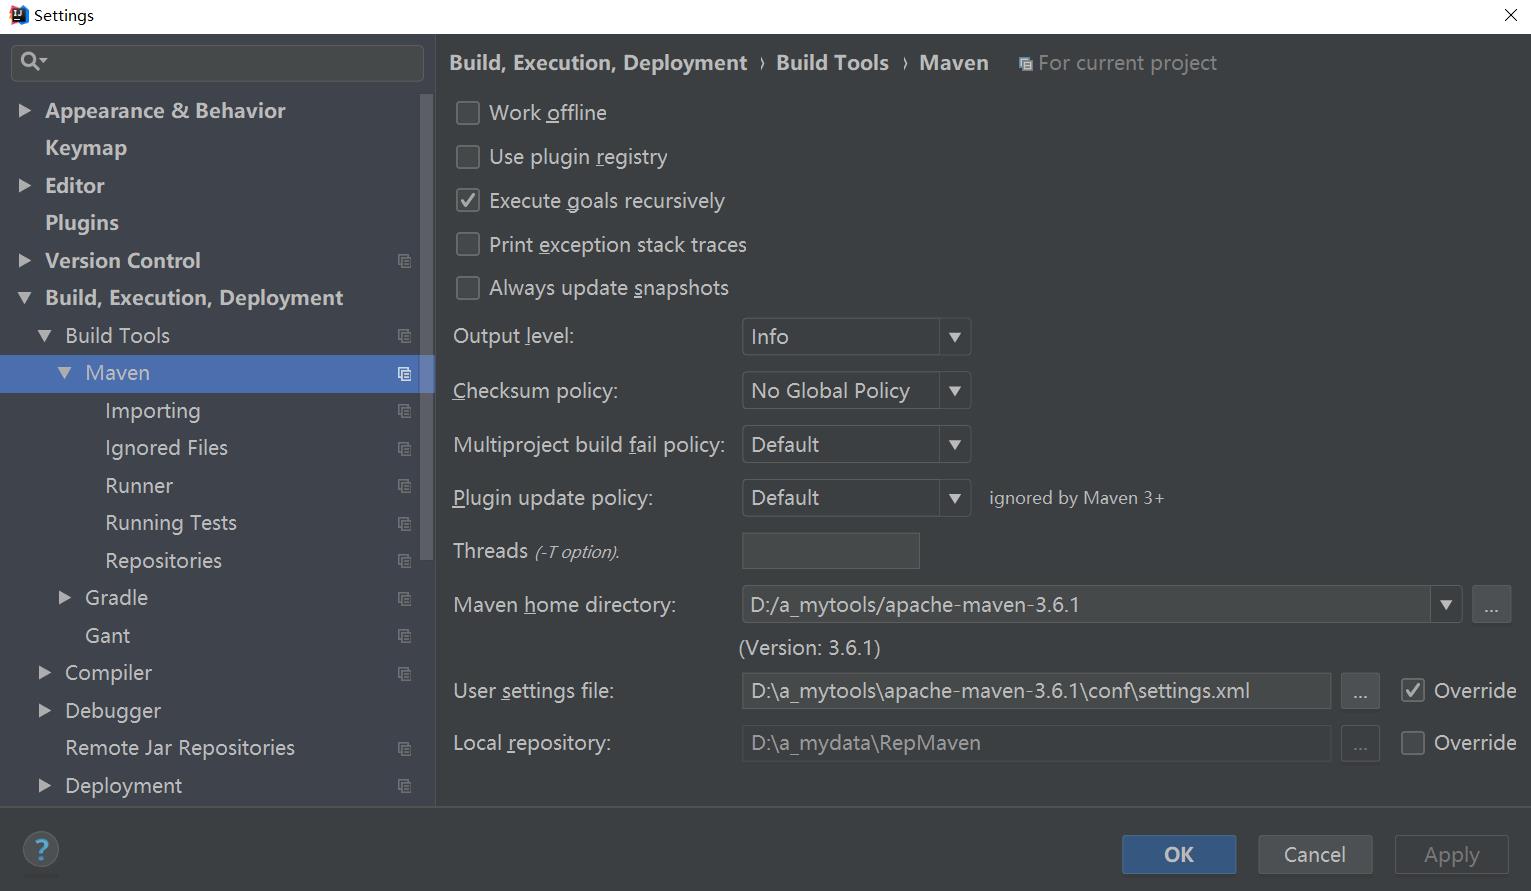Click the Apply button
The width and height of the screenshot is (1531, 891).
(x=1452, y=855)
